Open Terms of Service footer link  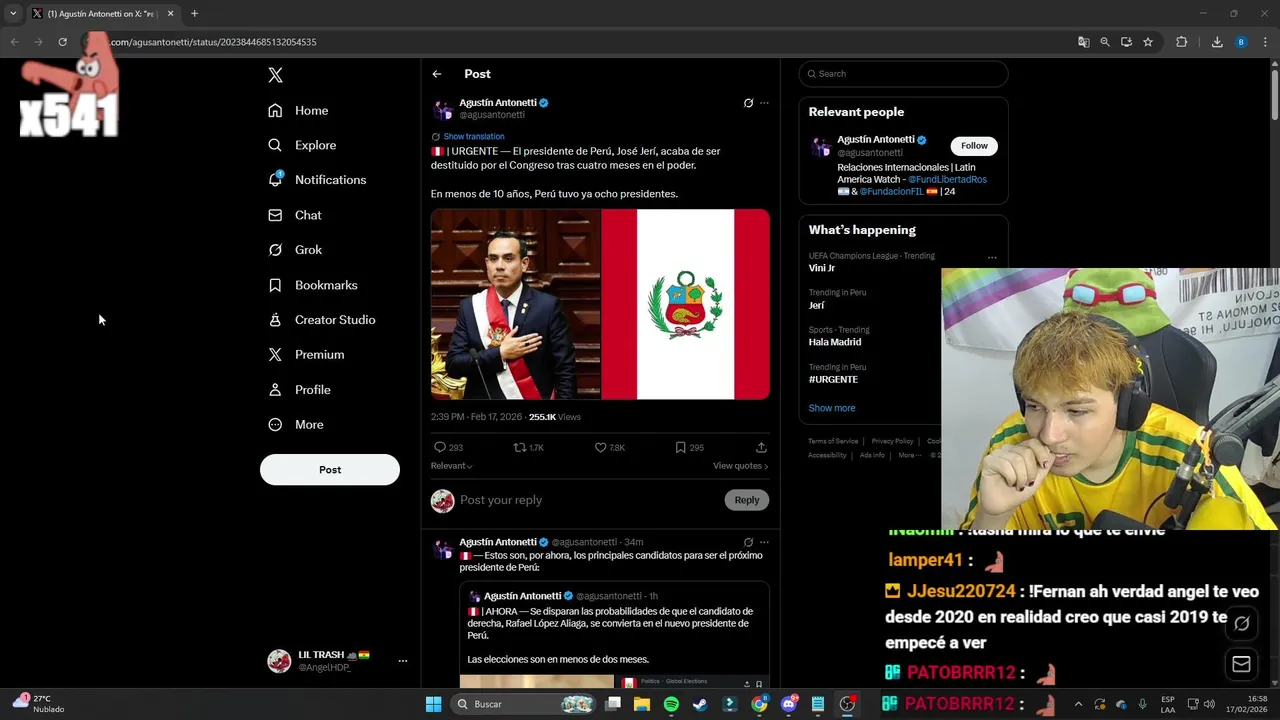click(x=833, y=441)
